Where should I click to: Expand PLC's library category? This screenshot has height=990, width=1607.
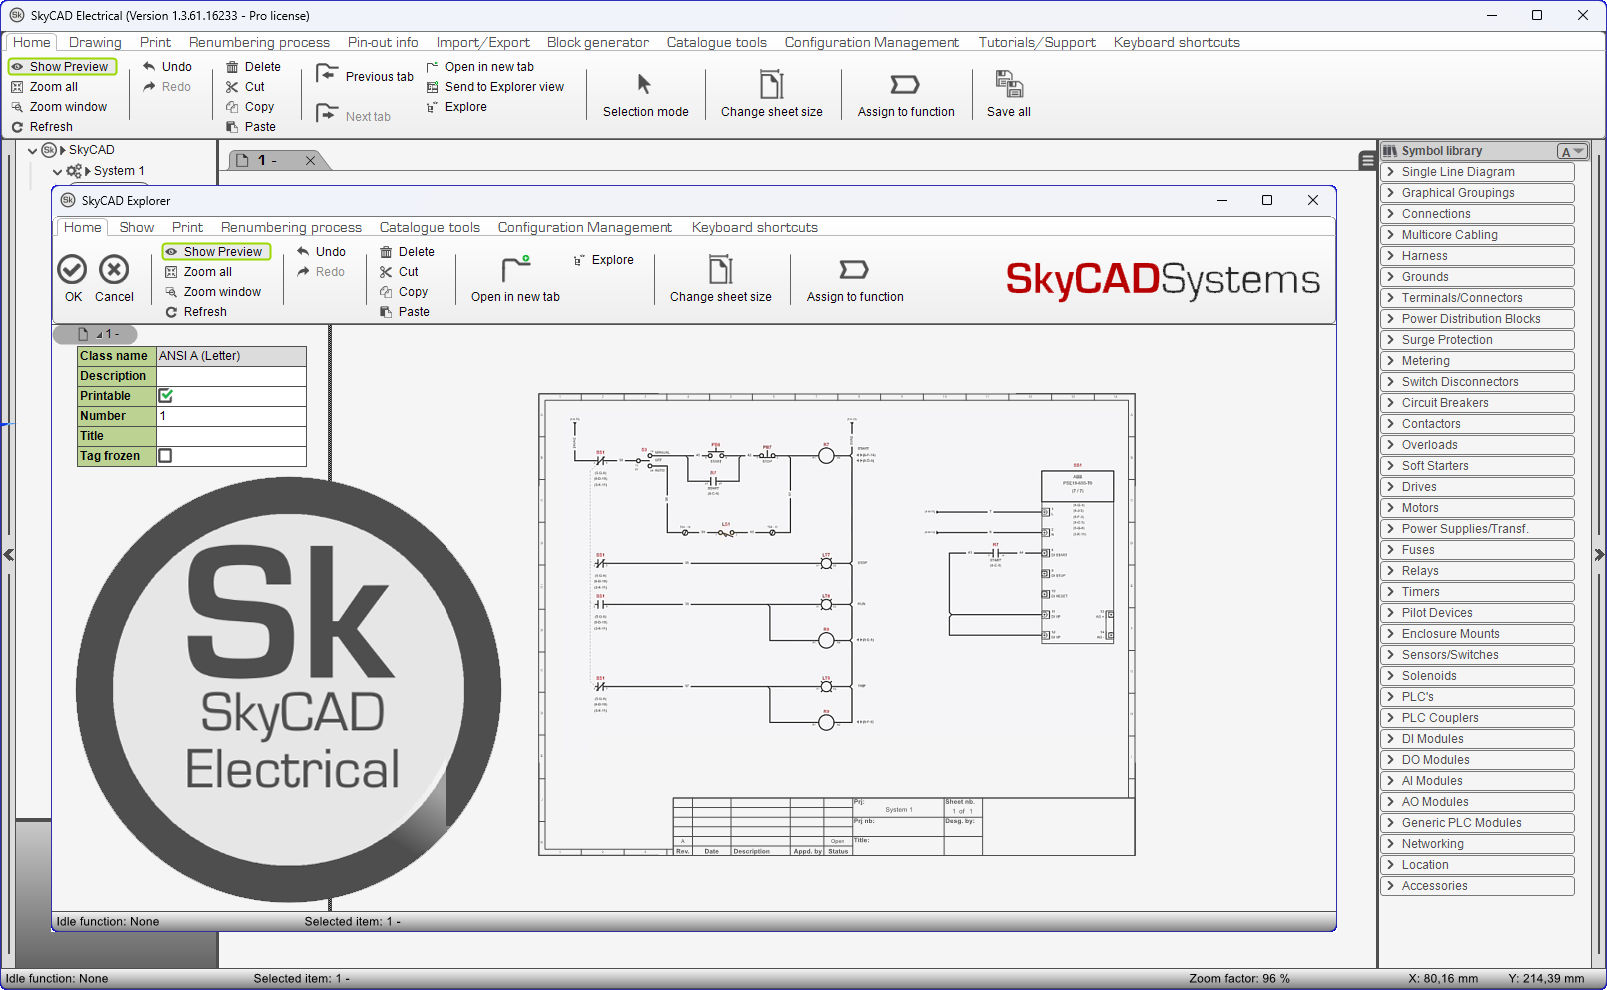pyautogui.click(x=1391, y=697)
